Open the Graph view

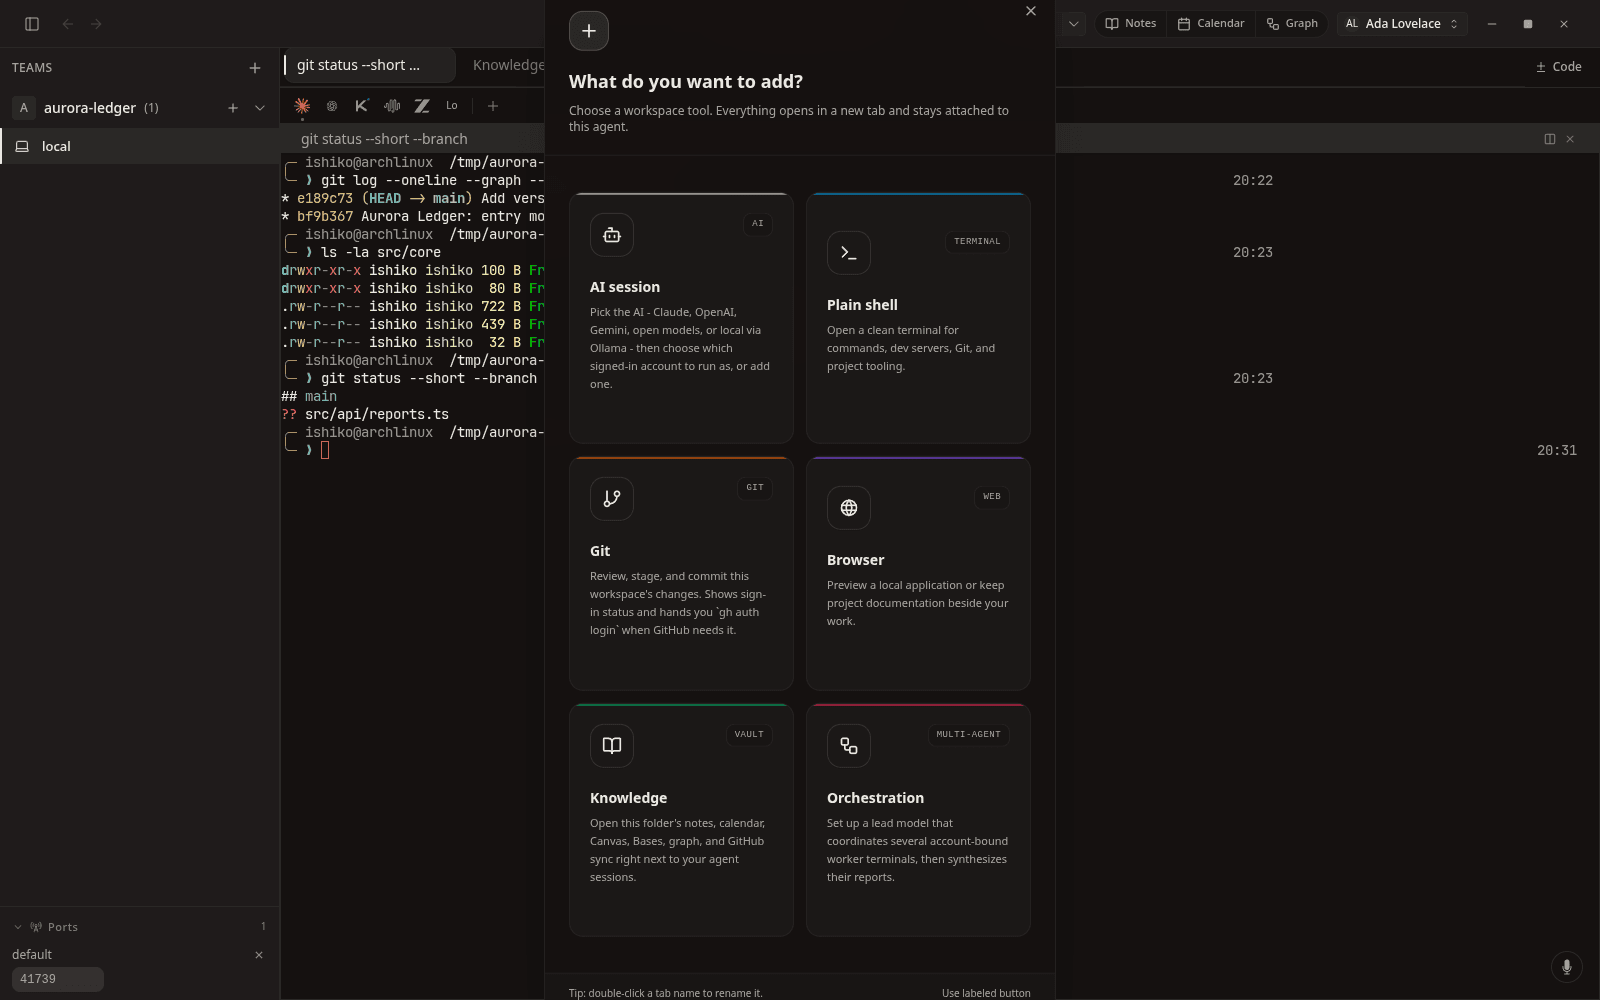click(1292, 24)
